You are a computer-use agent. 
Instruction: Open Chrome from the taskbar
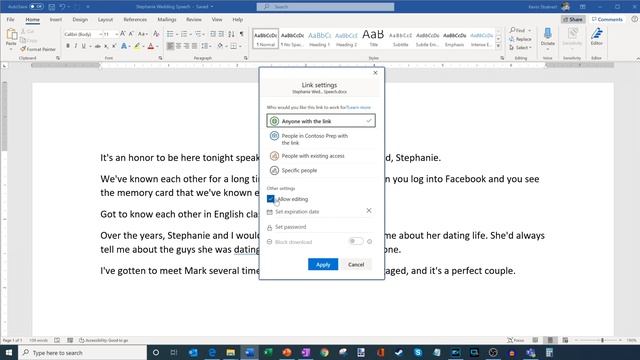[x=324, y=352]
